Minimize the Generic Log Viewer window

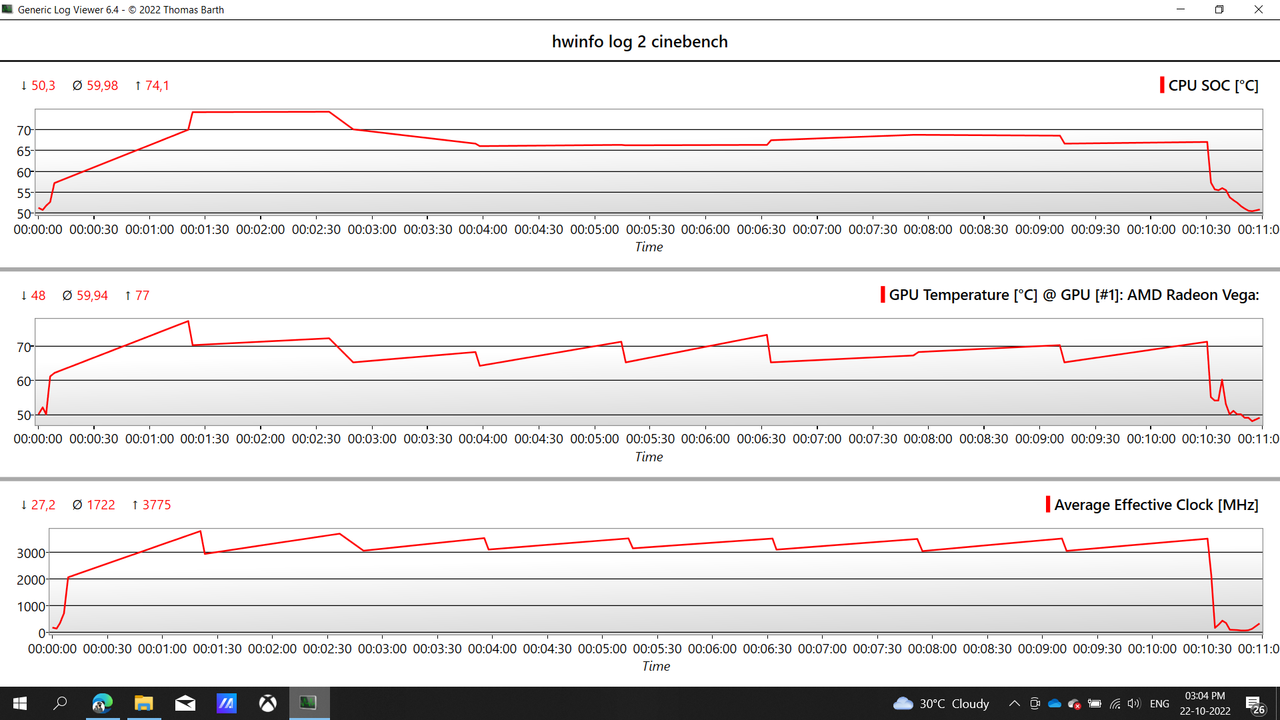1178,10
